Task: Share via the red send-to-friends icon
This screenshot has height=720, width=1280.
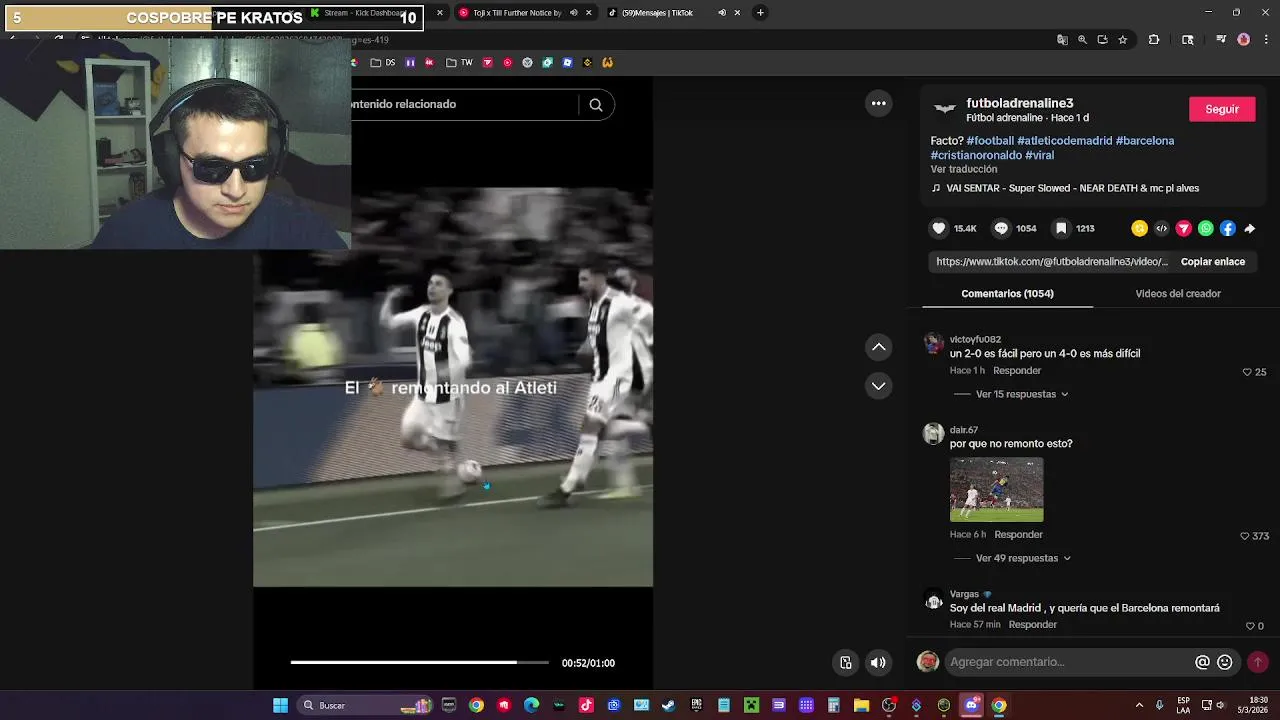Action: point(1183,229)
